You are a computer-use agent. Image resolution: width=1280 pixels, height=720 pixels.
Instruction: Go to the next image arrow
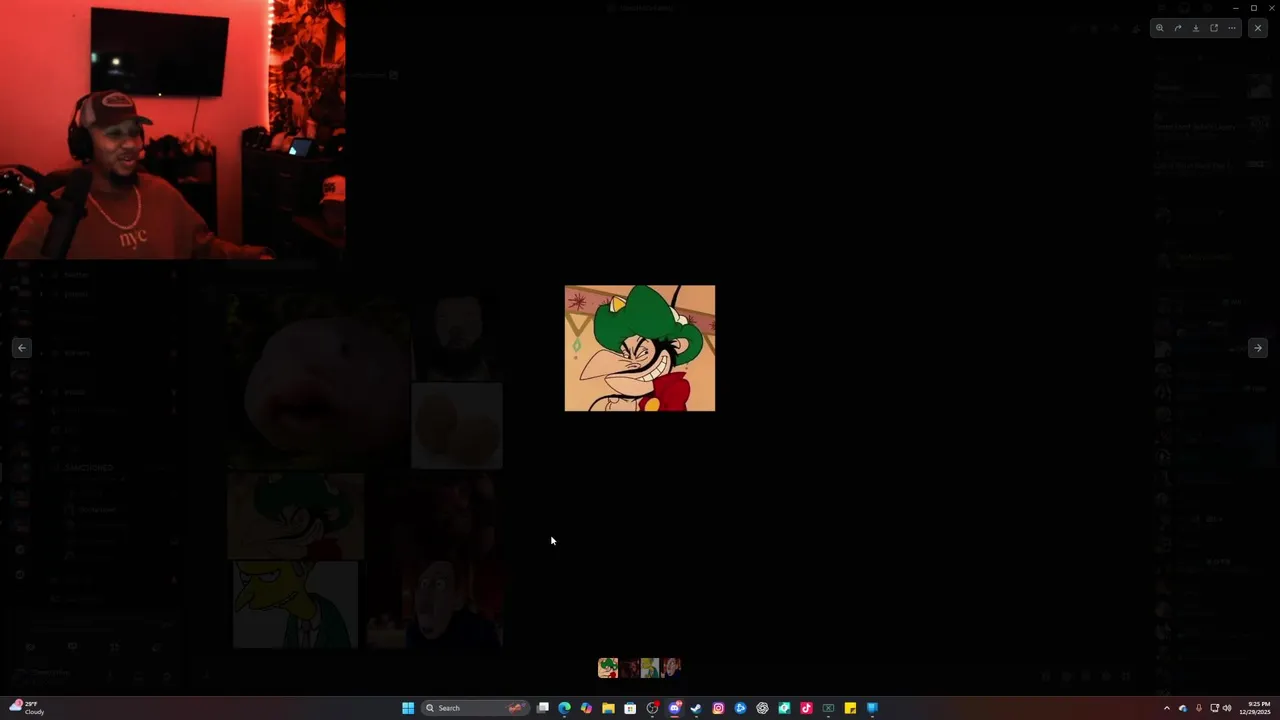pos(1258,348)
